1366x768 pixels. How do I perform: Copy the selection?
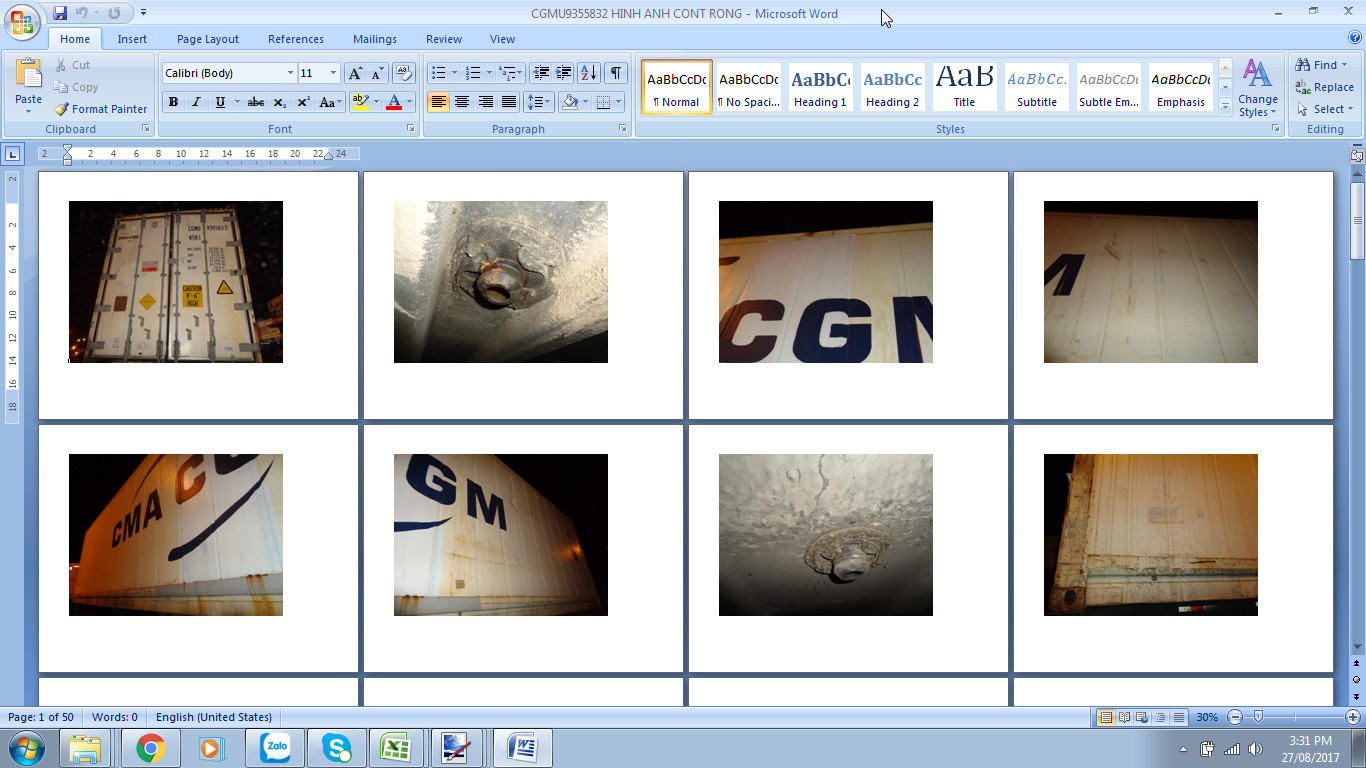click(x=76, y=87)
